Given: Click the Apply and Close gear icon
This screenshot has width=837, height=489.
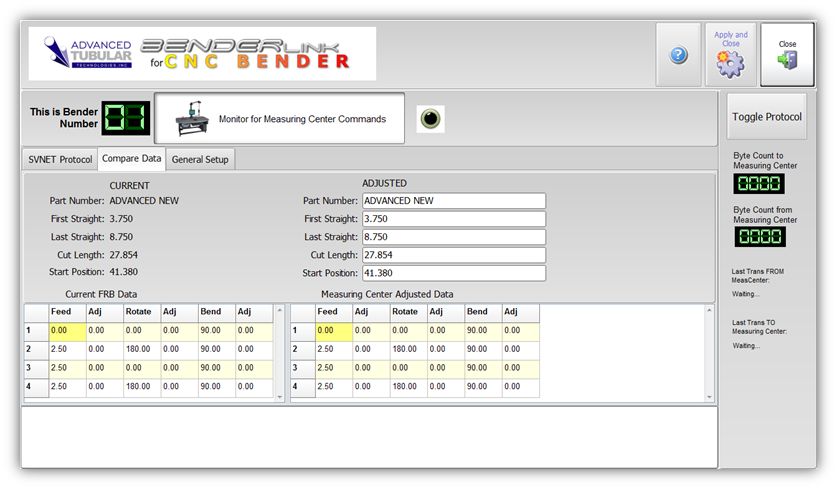Looking at the screenshot, I should click(x=730, y=63).
